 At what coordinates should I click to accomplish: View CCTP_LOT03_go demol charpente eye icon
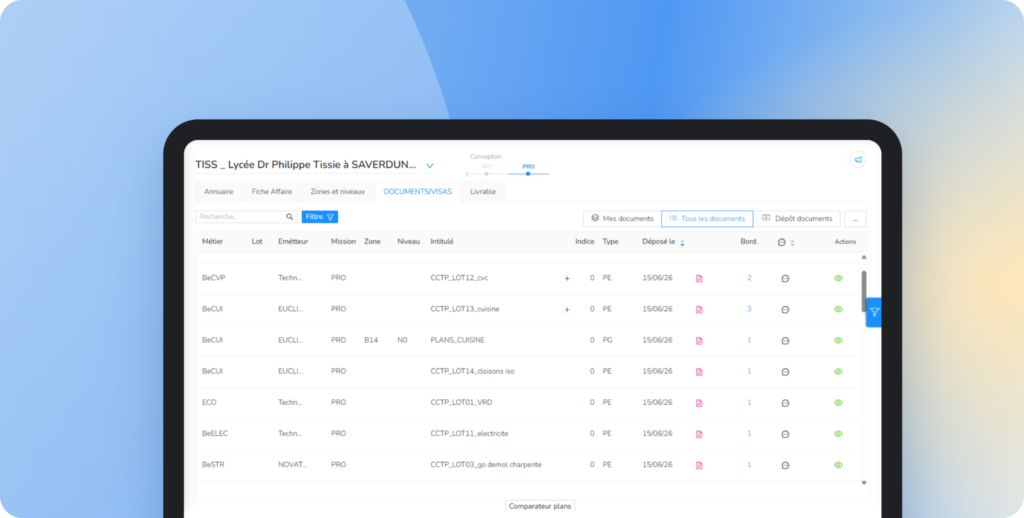point(839,465)
